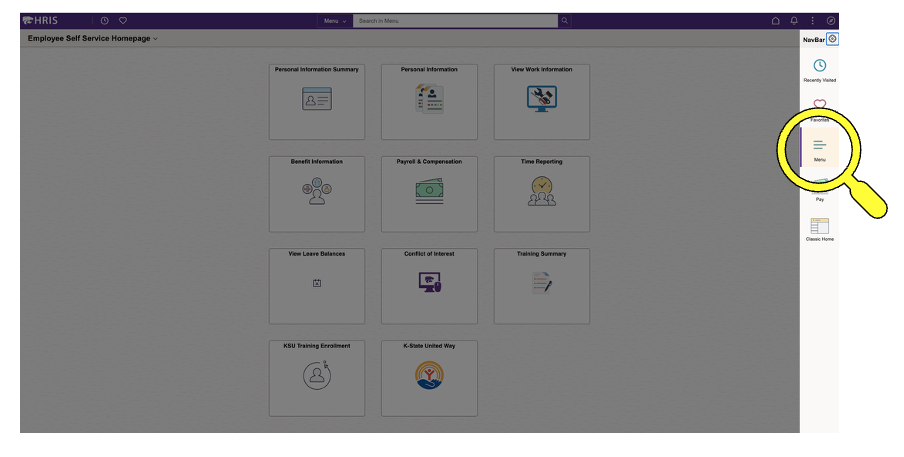Open Personal Information tile
The height and width of the screenshot is (457, 904).
click(429, 102)
